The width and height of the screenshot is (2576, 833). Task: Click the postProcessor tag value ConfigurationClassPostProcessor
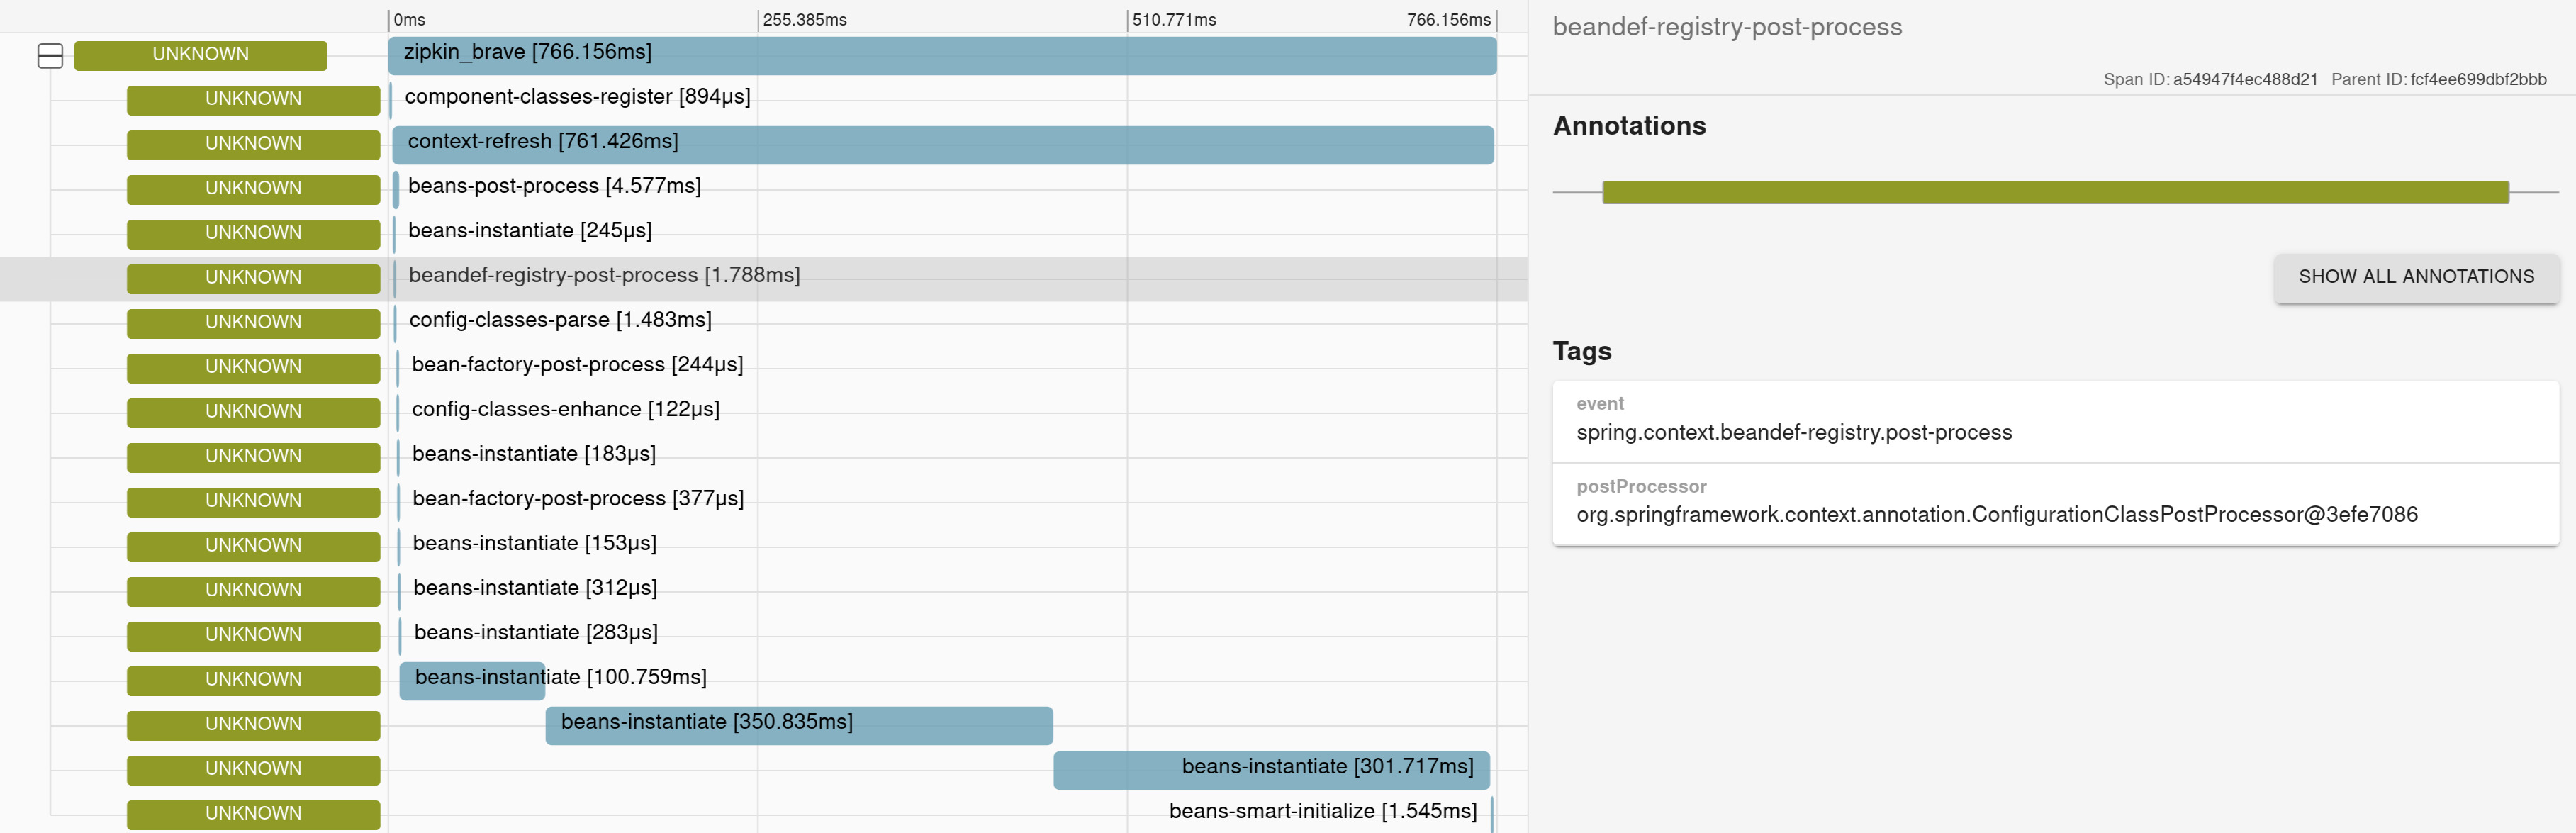tap(1997, 515)
